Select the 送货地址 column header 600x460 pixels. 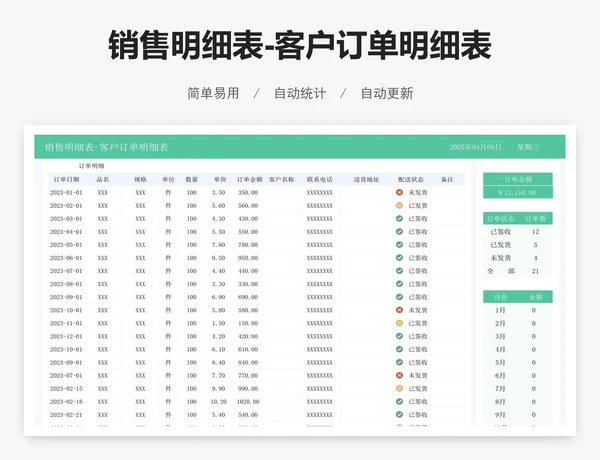[366, 179]
